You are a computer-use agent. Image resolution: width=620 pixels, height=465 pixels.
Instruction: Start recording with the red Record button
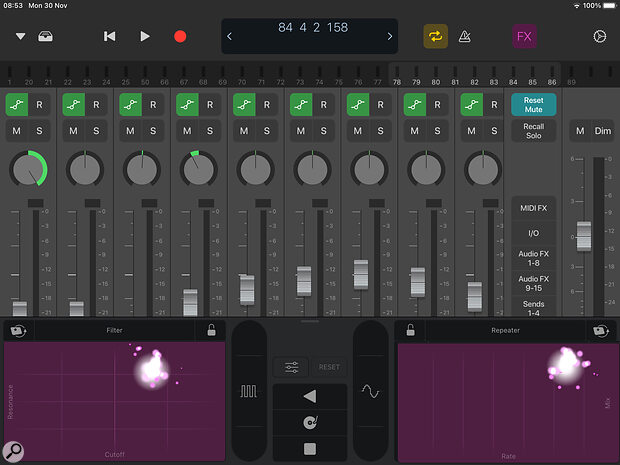pyautogui.click(x=180, y=36)
